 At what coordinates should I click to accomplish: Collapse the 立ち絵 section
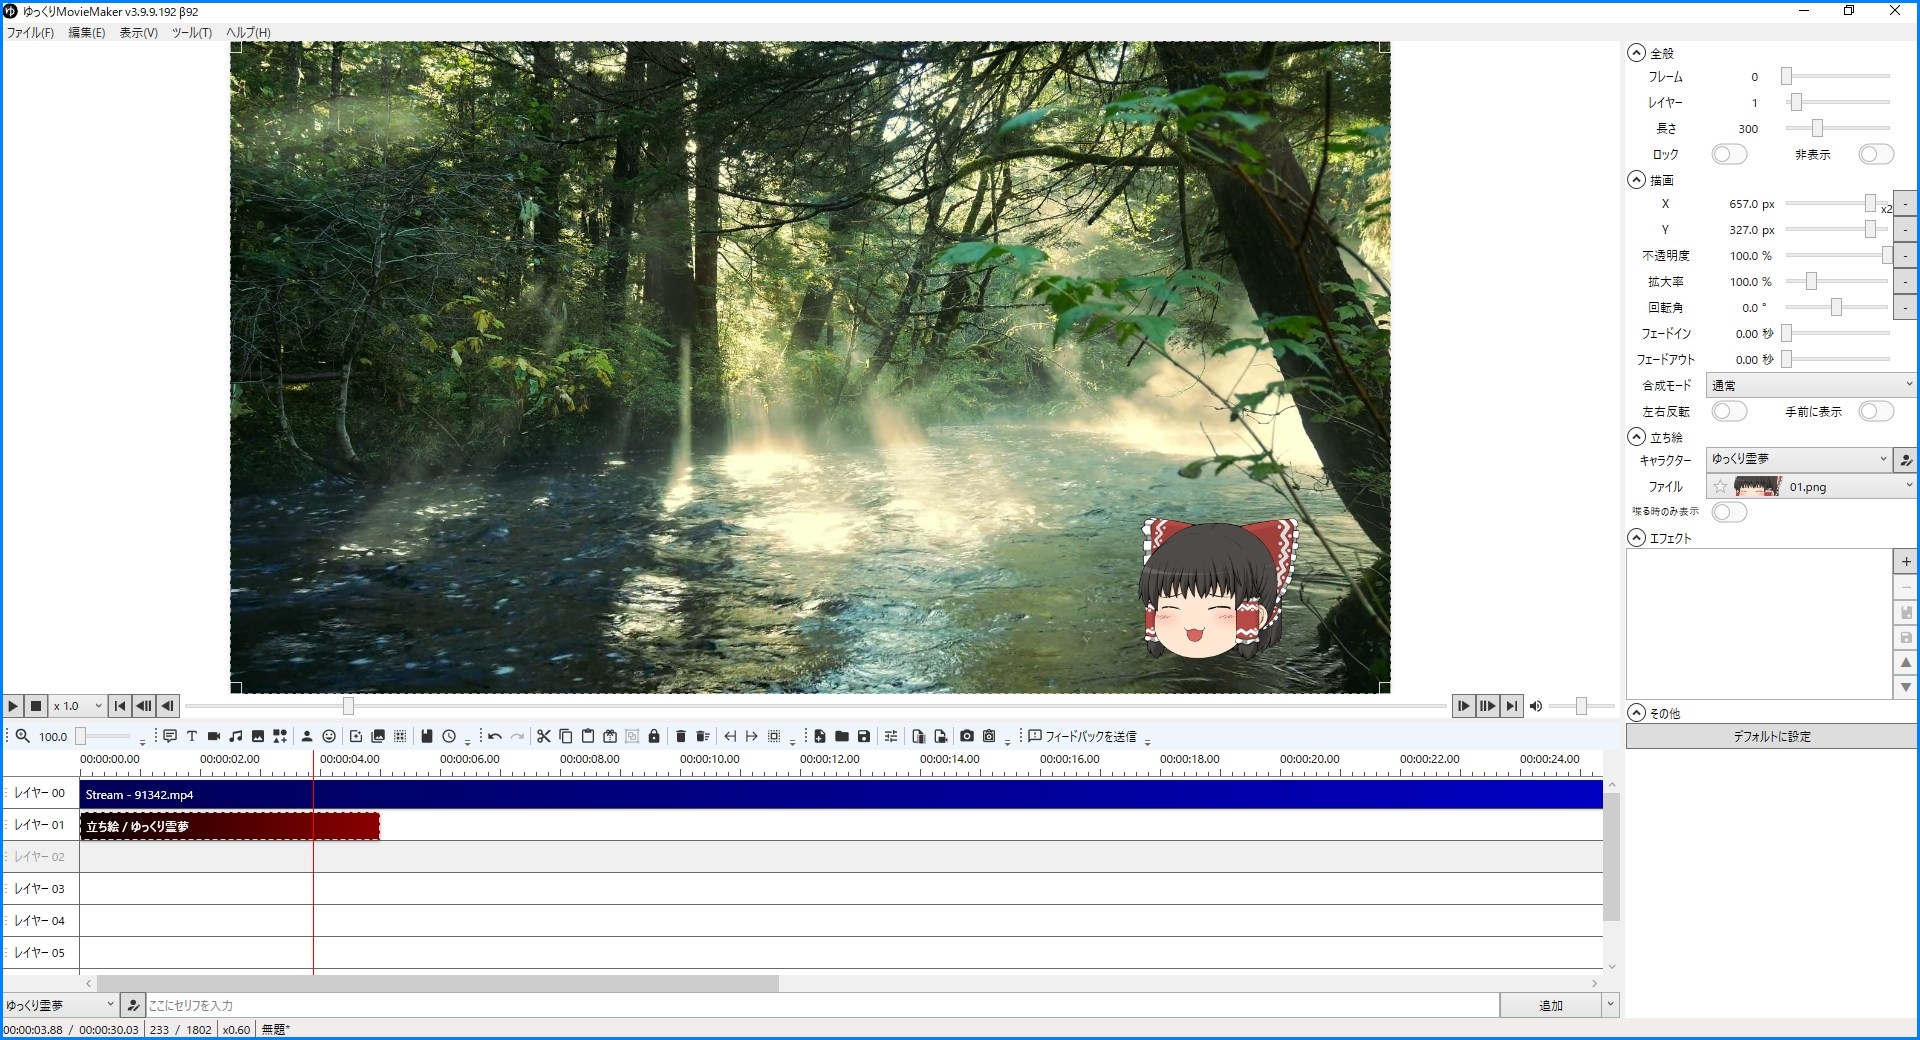pyautogui.click(x=1636, y=437)
